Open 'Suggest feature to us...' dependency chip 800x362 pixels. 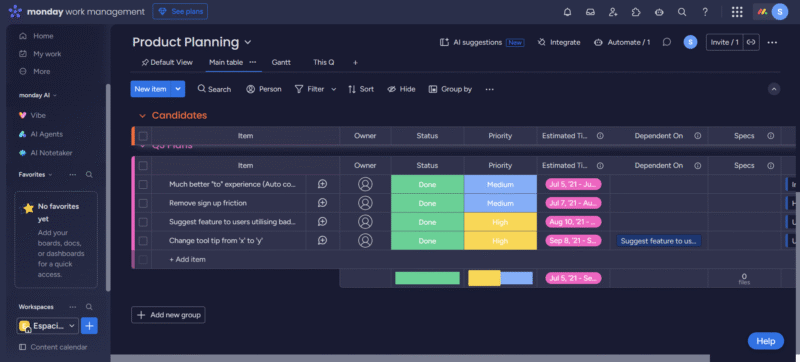coord(659,241)
